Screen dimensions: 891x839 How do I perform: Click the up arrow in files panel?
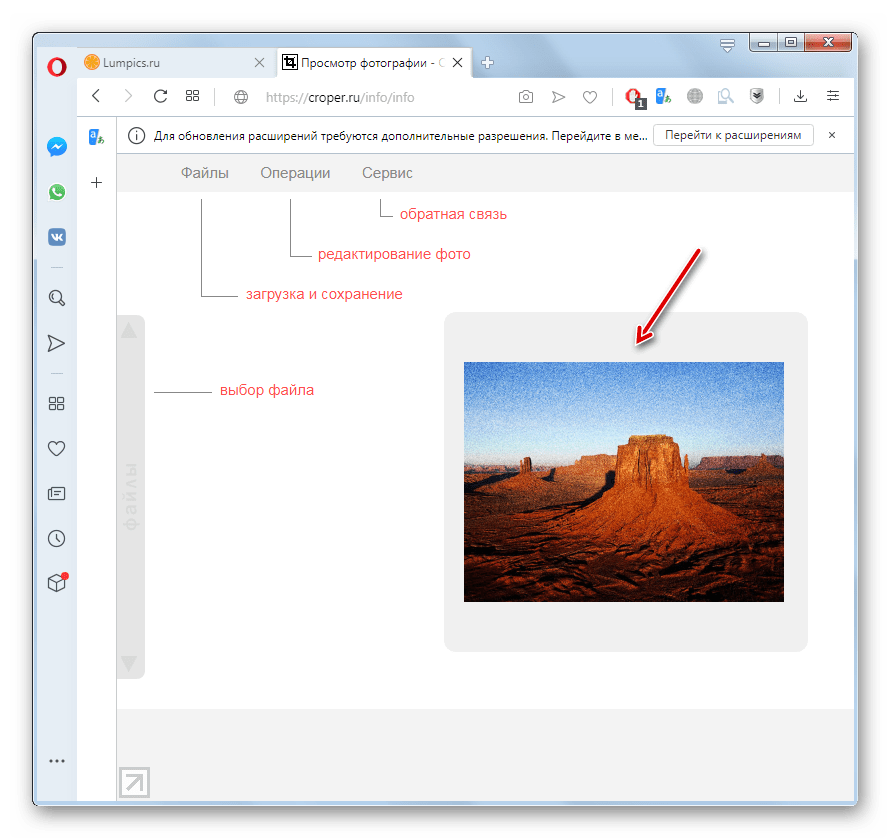(129, 330)
